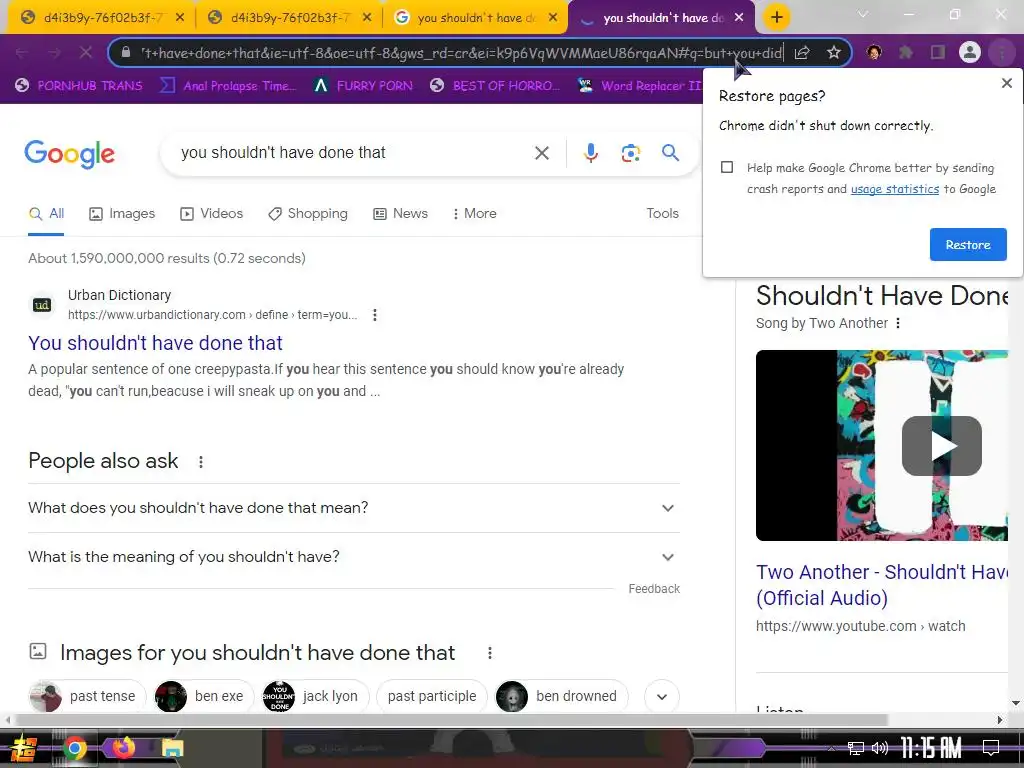The image size is (1024, 768).
Task: Switch to the News results tab
Action: 400,214
